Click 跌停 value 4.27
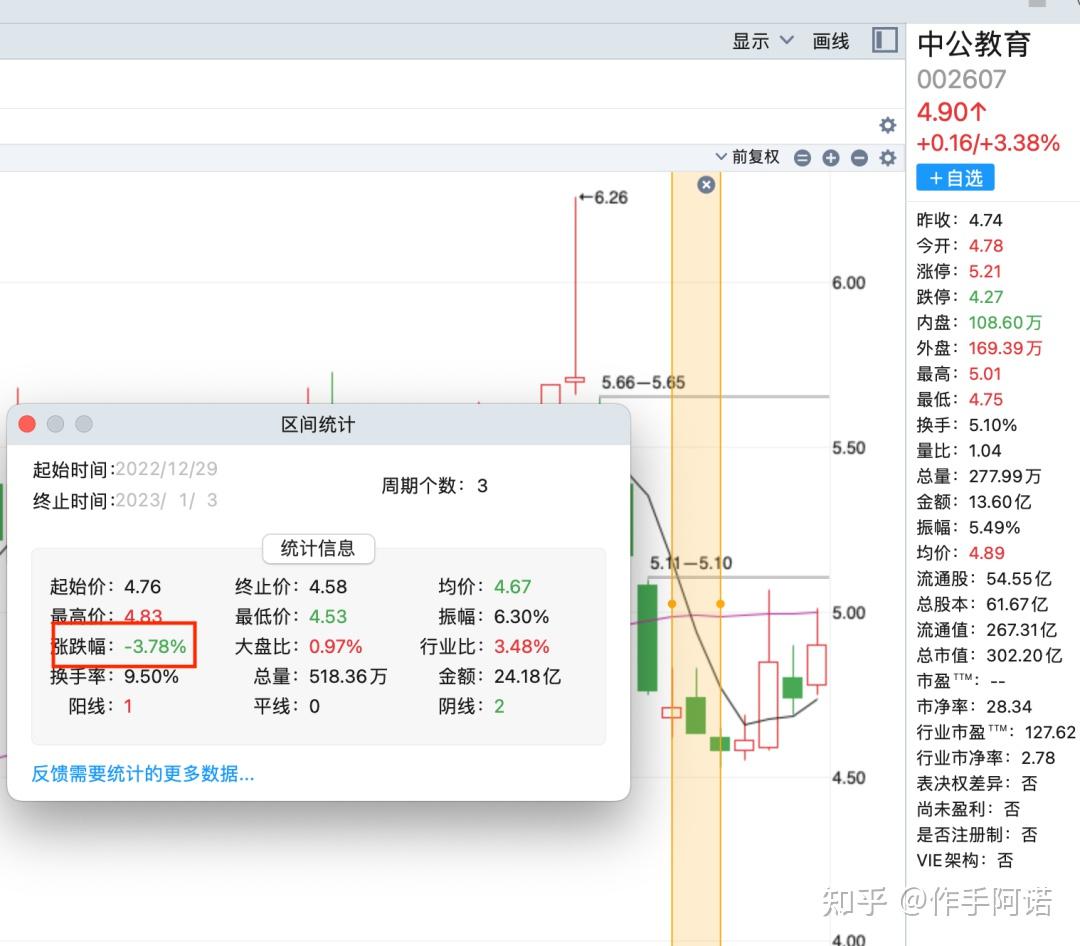 pyautogui.click(x=986, y=297)
